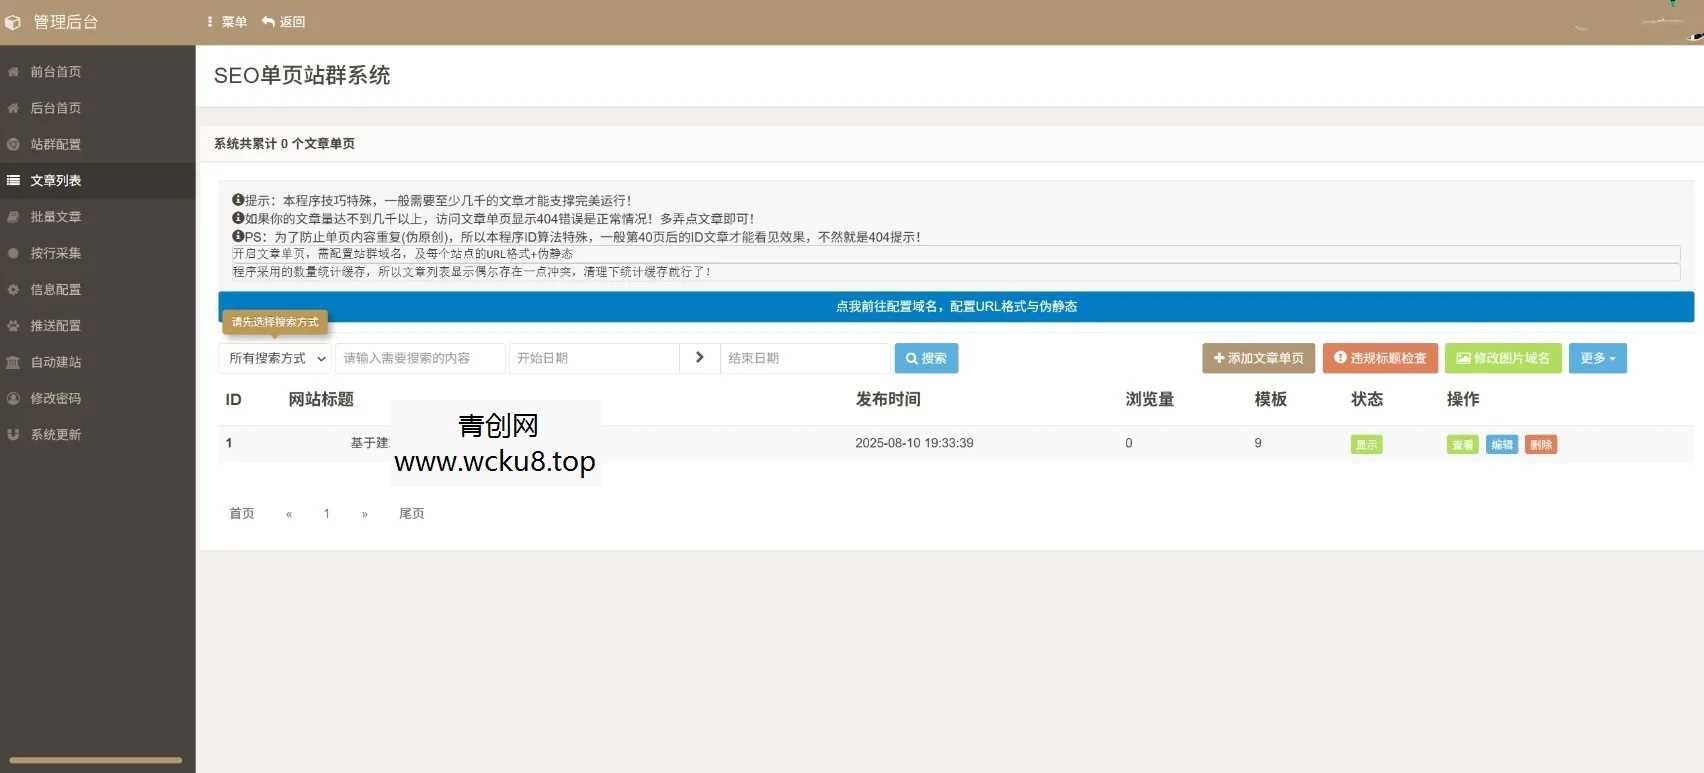
Task: Click 网站标题 column header
Action: [x=321, y=399]
